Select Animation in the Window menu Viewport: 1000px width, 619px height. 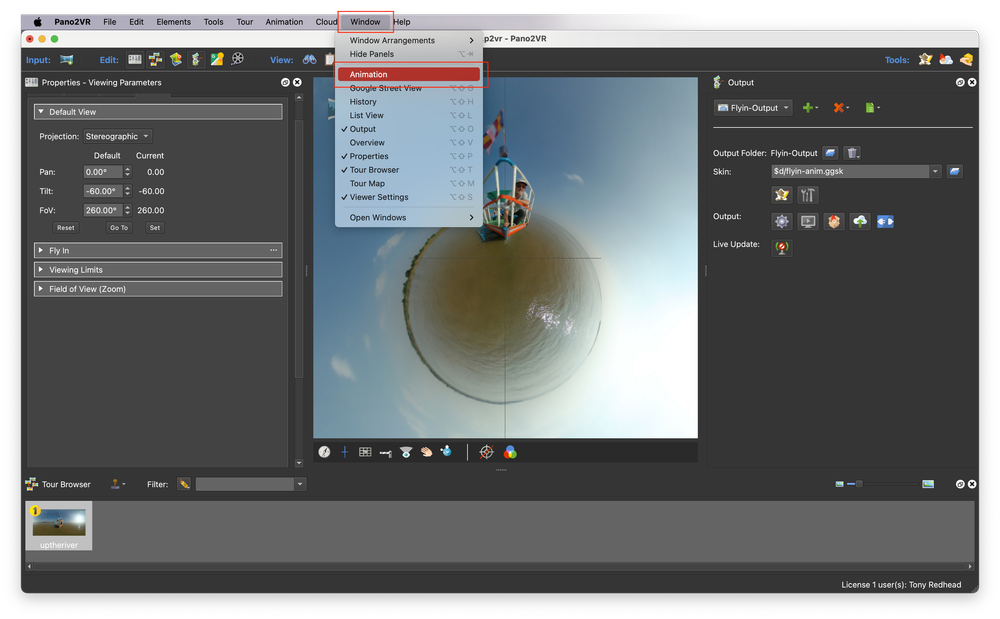point(409,74)
